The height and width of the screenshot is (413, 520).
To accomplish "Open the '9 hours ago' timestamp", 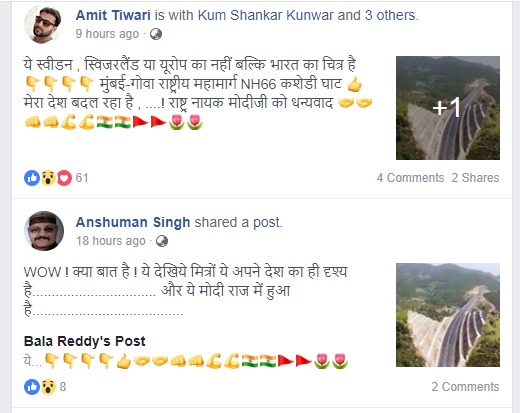I will [107, 34].
